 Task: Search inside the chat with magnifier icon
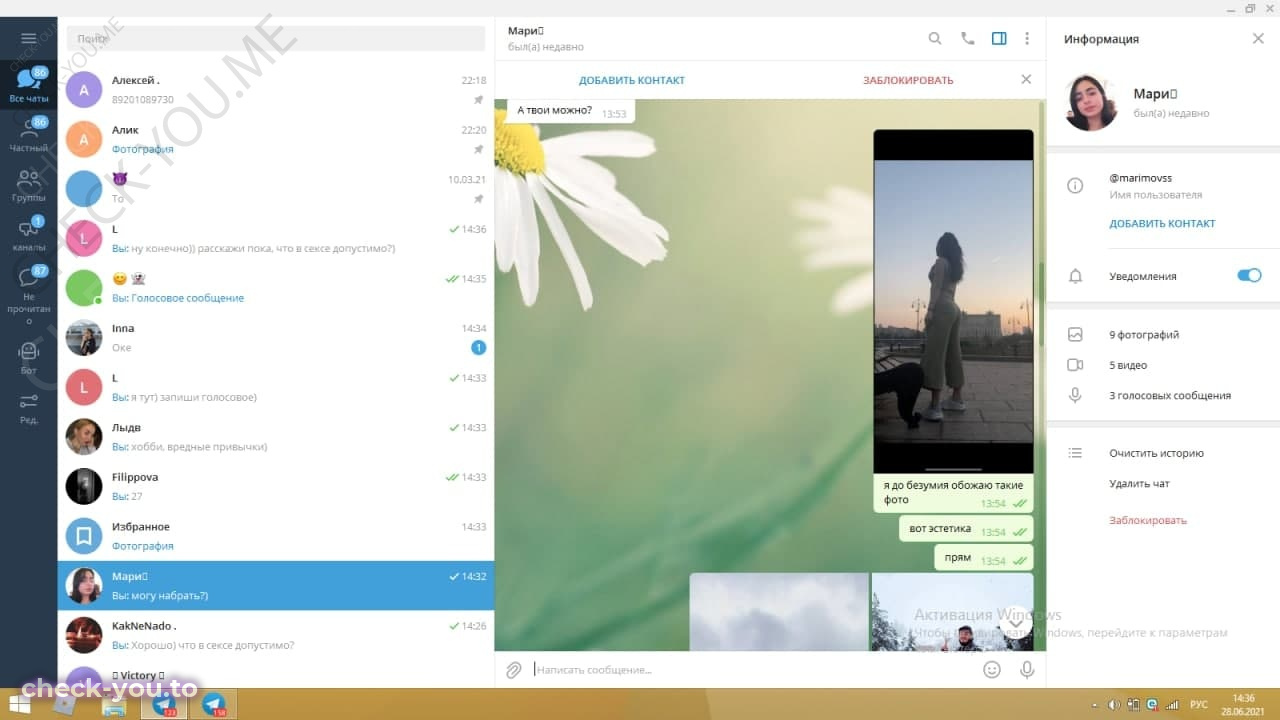(935, 38)
